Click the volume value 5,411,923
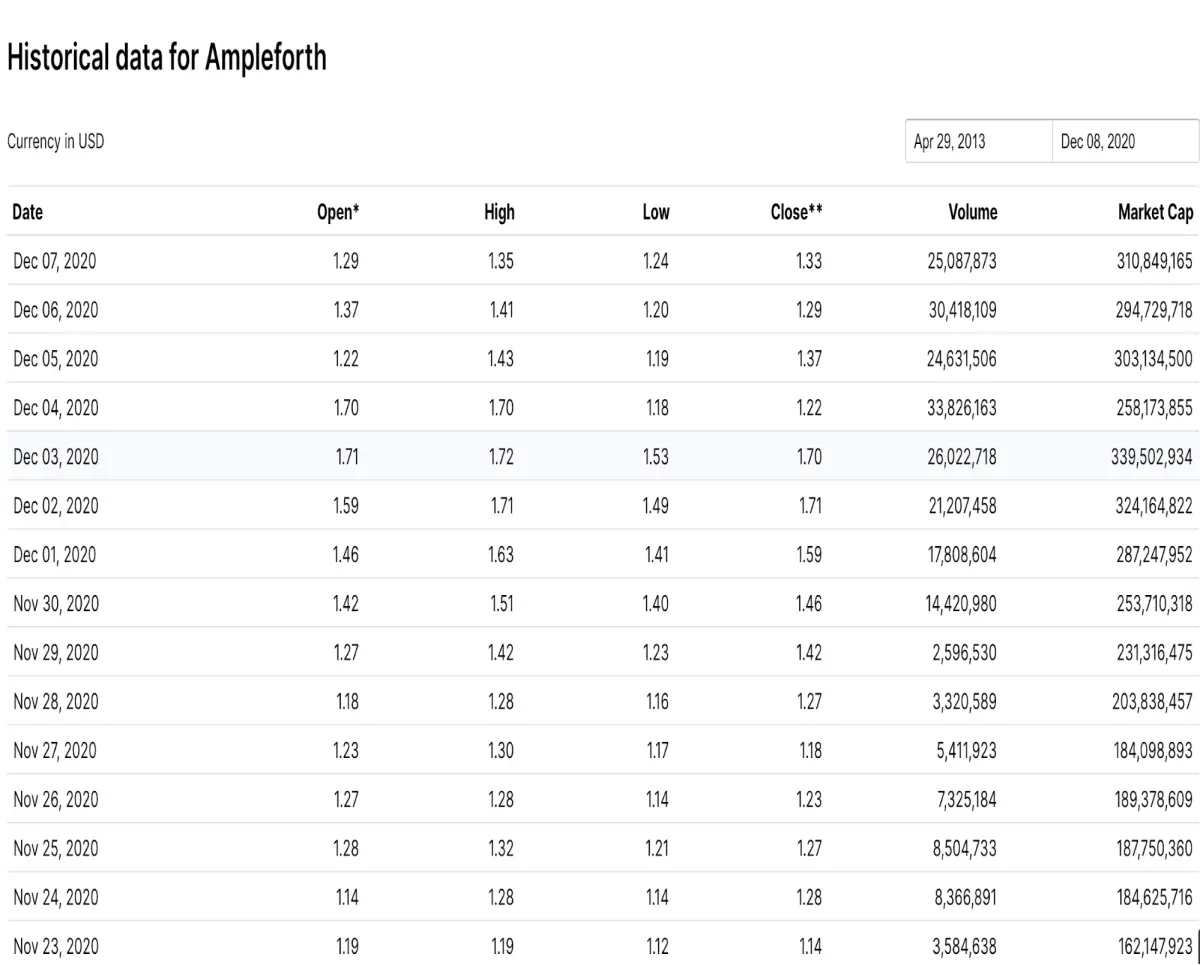Screen dimensions: 1200x965 [x=967, y=751]
